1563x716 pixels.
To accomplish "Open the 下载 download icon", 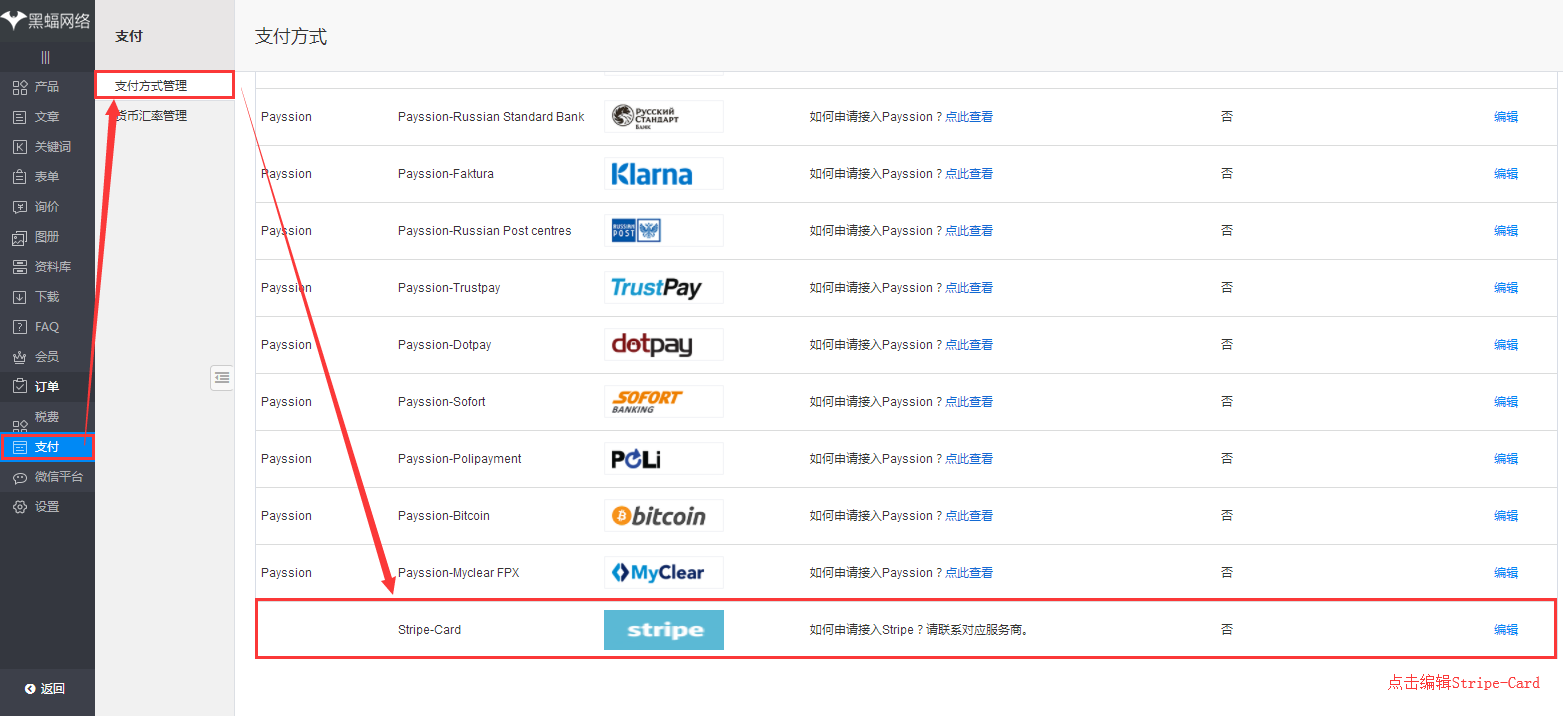I will point(20,297).
